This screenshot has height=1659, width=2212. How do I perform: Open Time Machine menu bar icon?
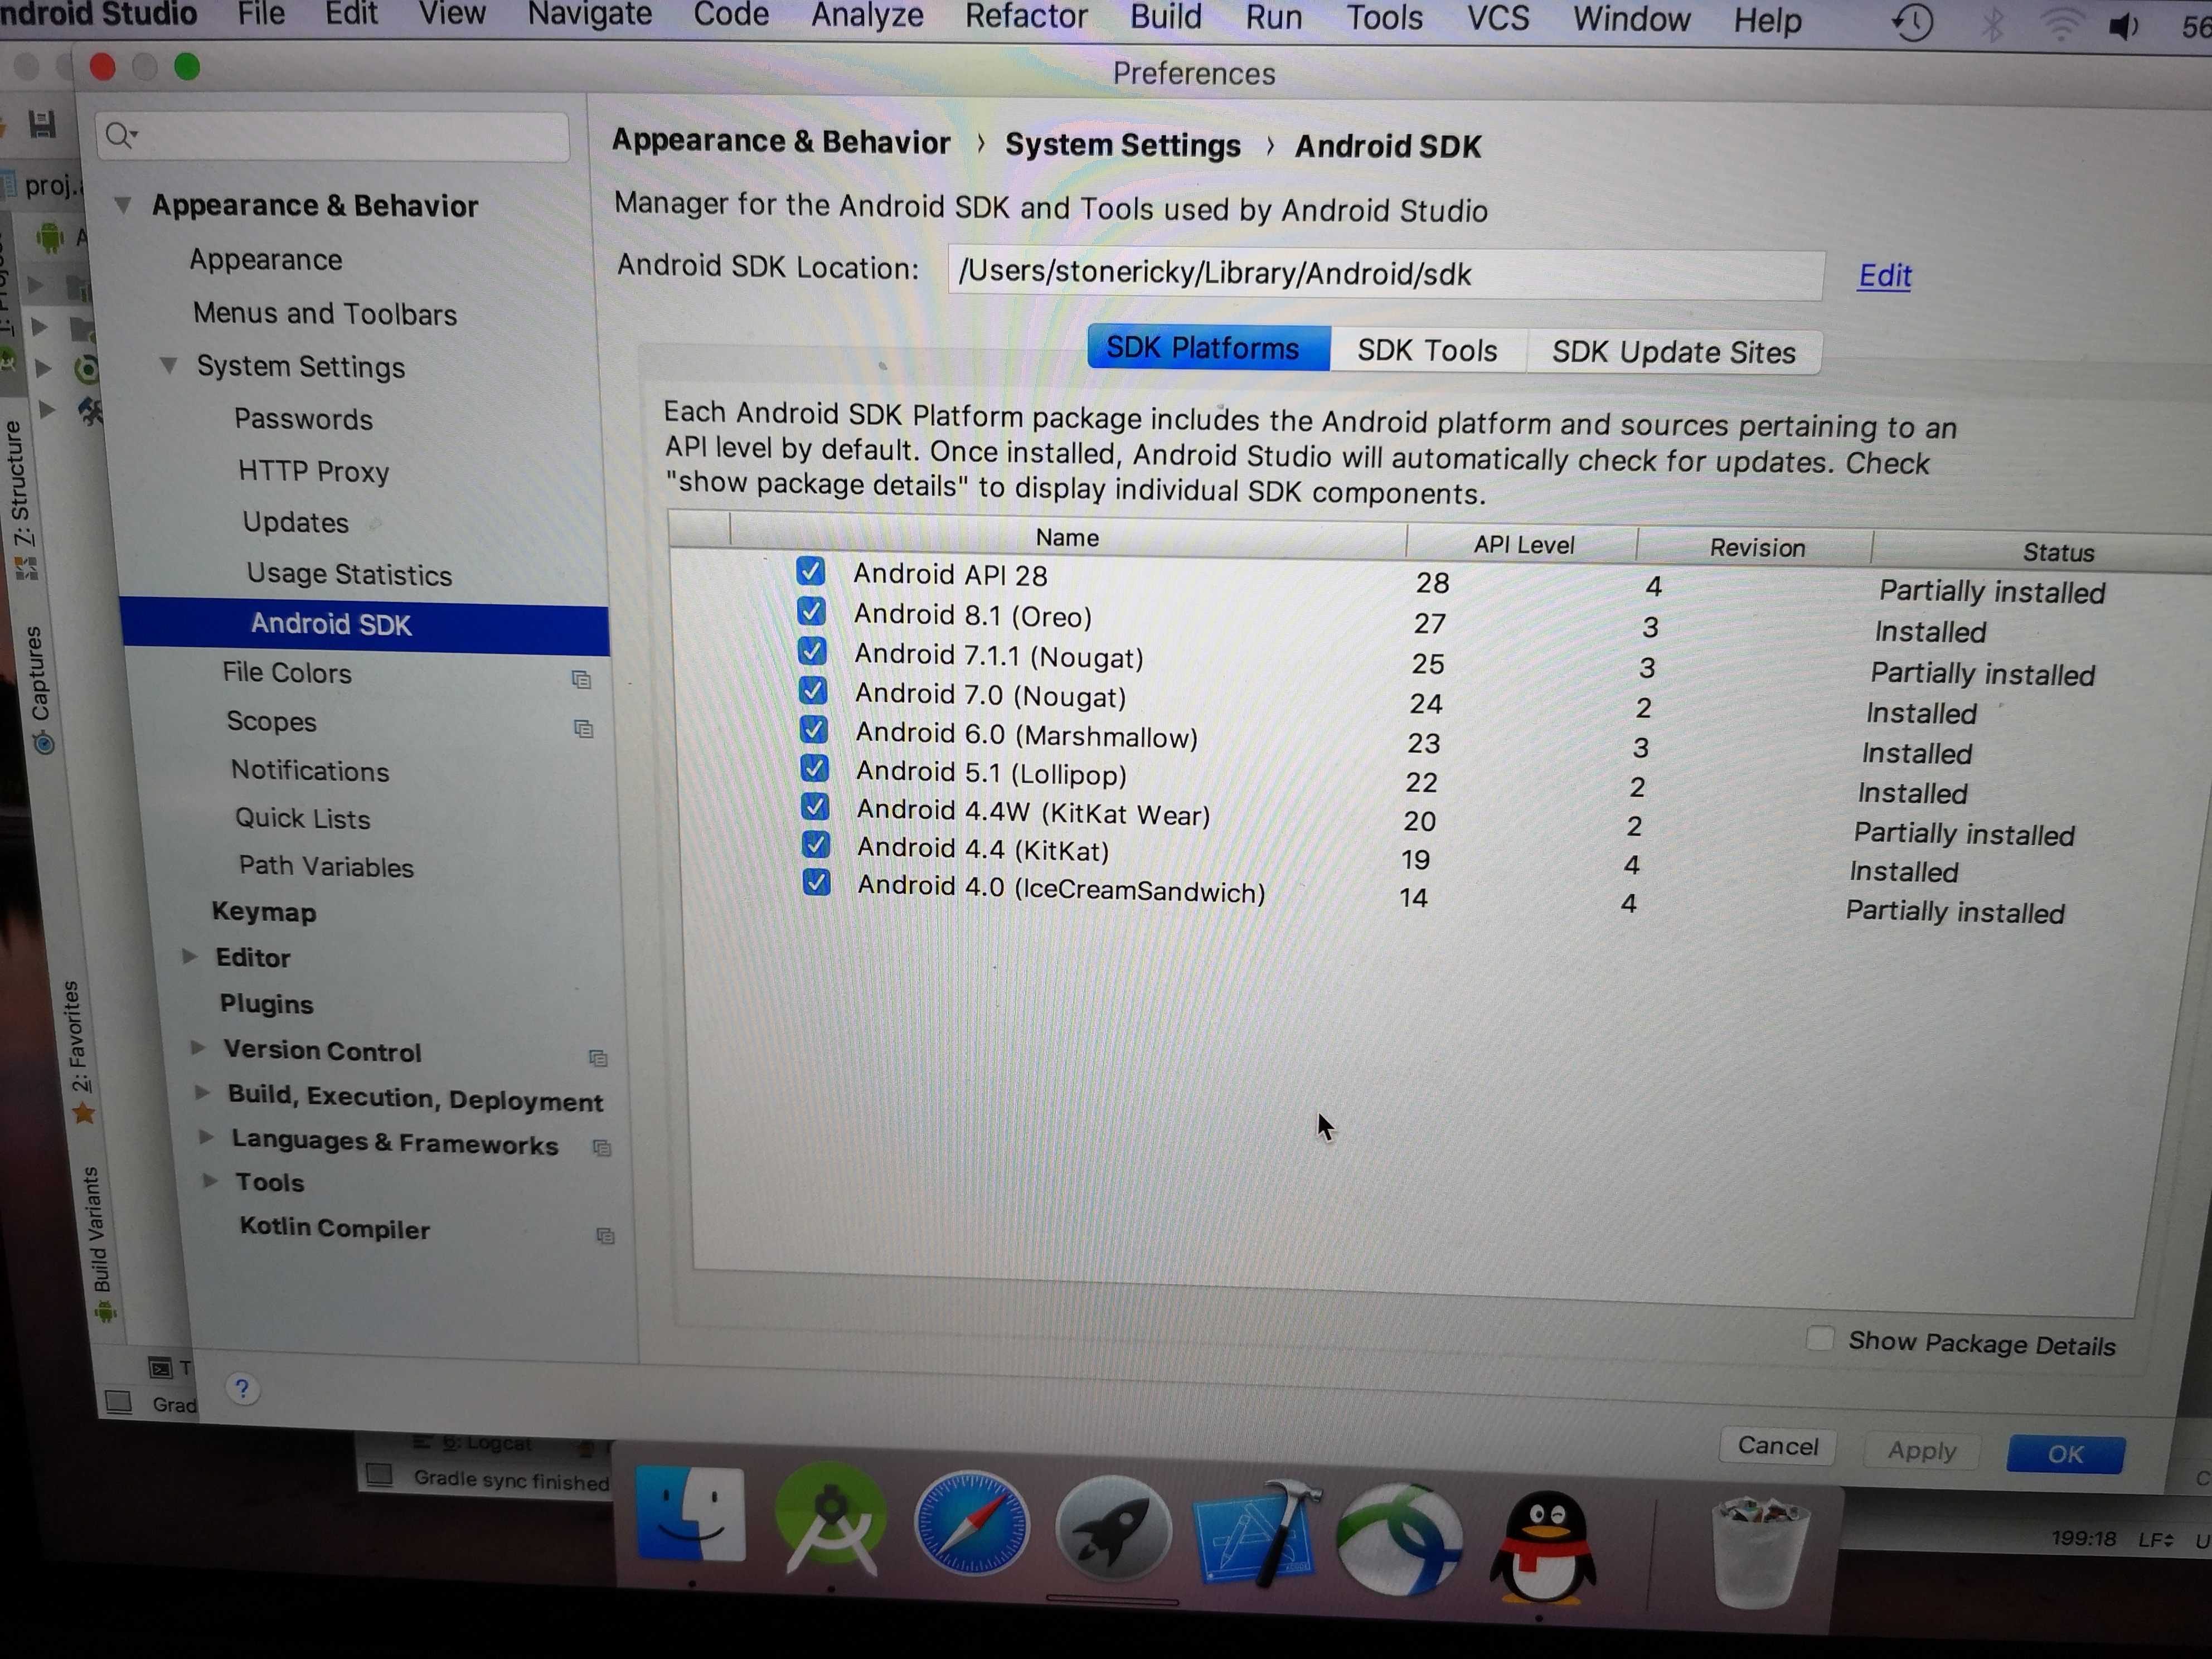pyautogui.click(x=1912, y=23)
